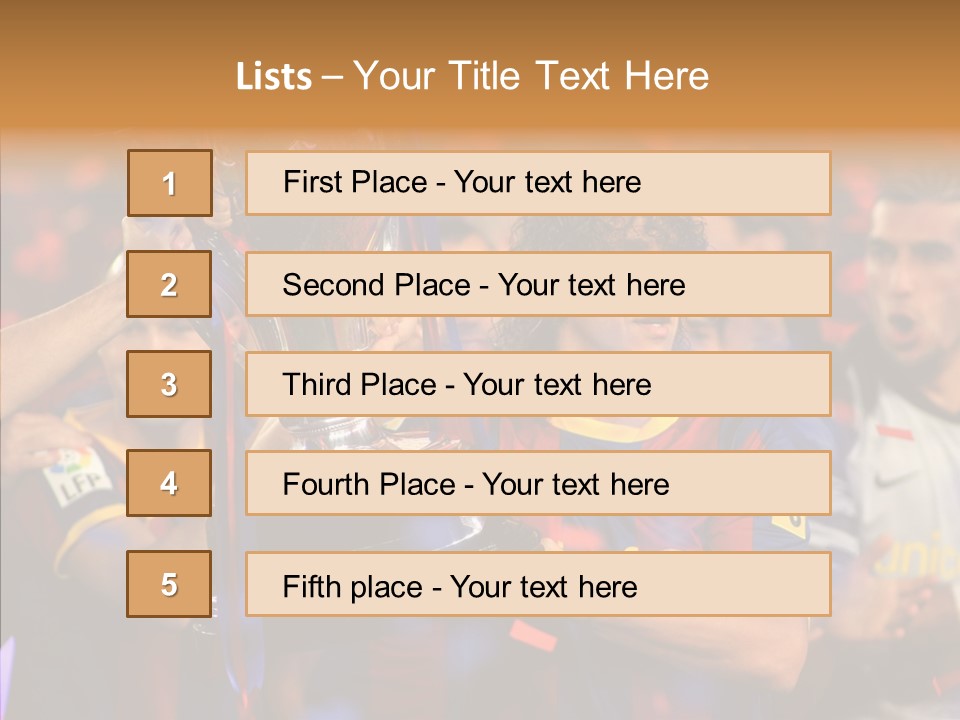Image resolution: width=960 pixels, height=720 pixels.
Task: Click the word Lists in title
Action: [x=274, y=77]
